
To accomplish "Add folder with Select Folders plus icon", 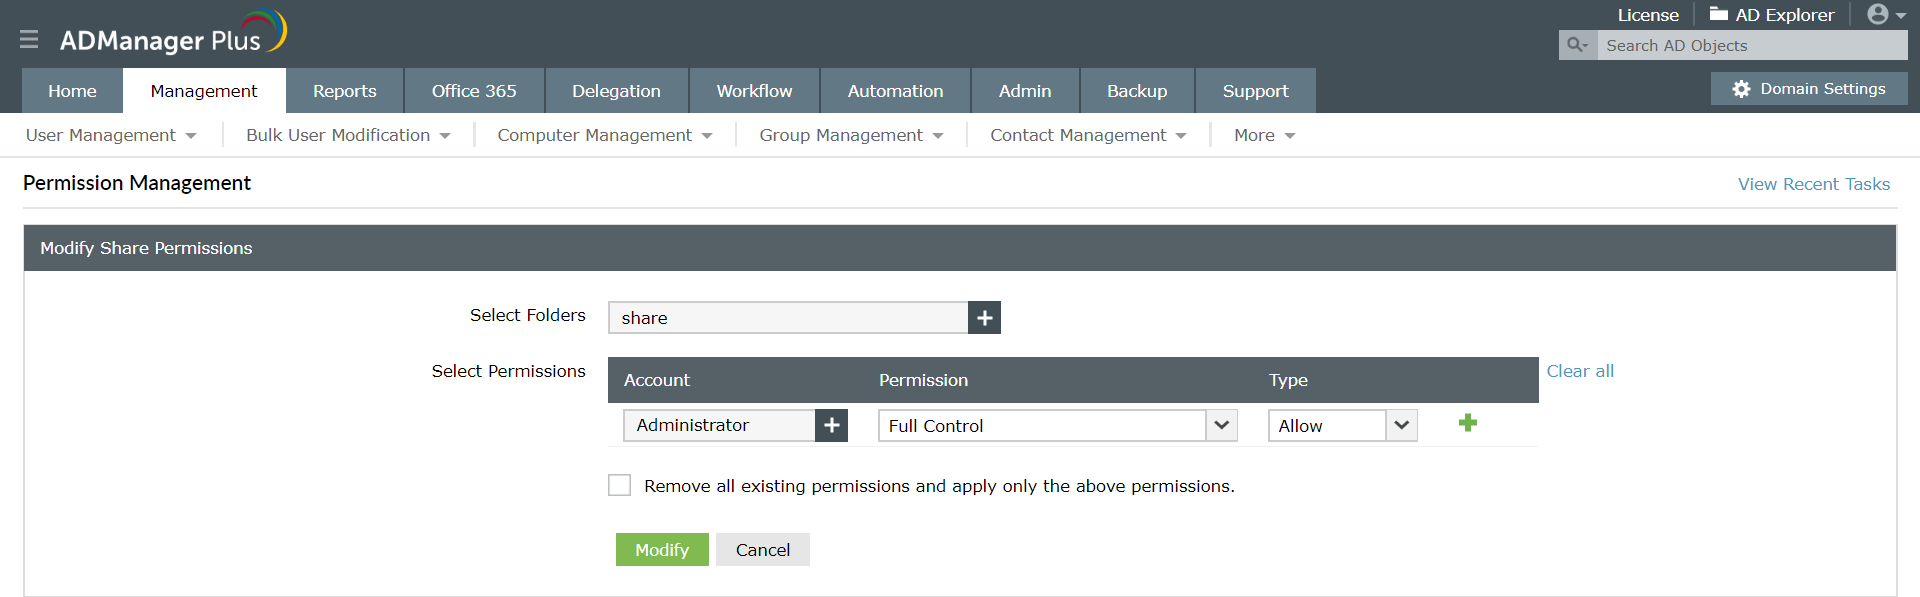I will tap(984, 318).
